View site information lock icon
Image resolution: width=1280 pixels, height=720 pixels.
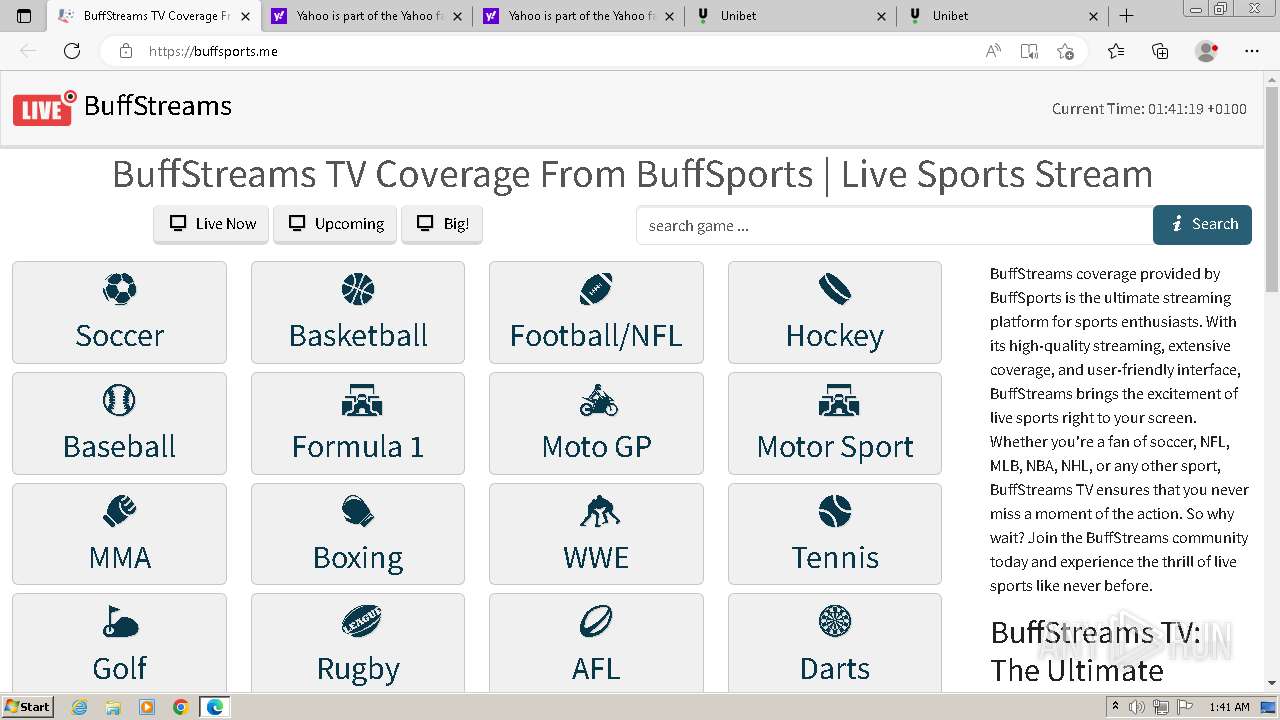[x=125, y=51]
